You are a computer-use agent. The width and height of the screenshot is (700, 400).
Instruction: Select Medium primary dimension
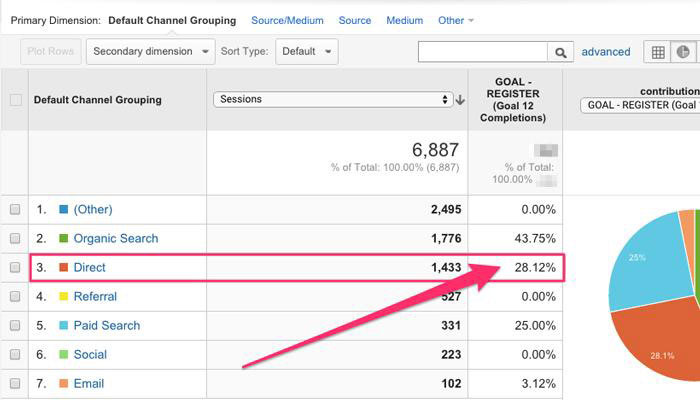tap(404, 21)
